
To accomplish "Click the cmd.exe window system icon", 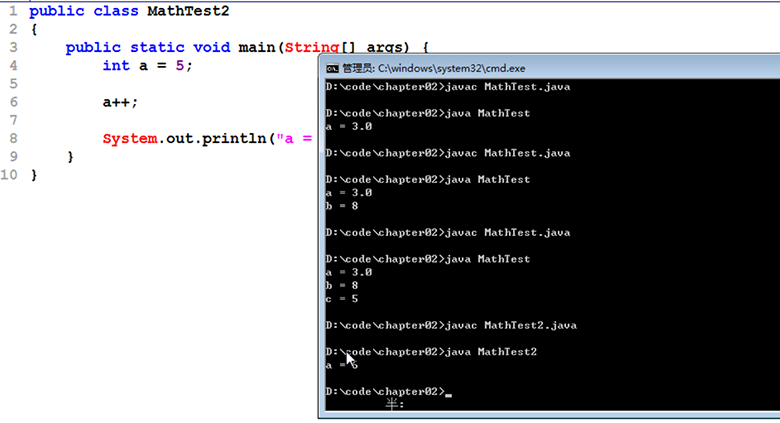I will (332, 68).
